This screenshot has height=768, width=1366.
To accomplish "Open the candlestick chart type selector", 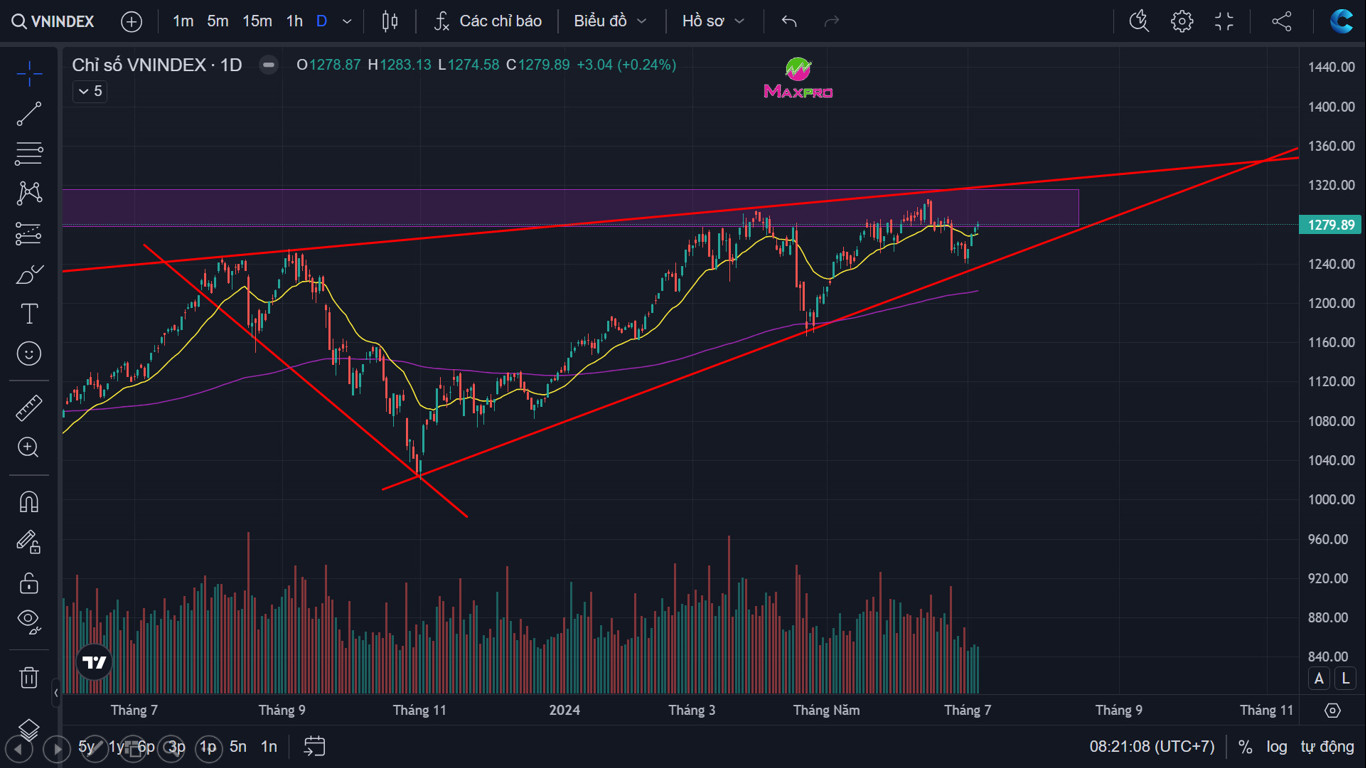I will click(x=390, y=21).
